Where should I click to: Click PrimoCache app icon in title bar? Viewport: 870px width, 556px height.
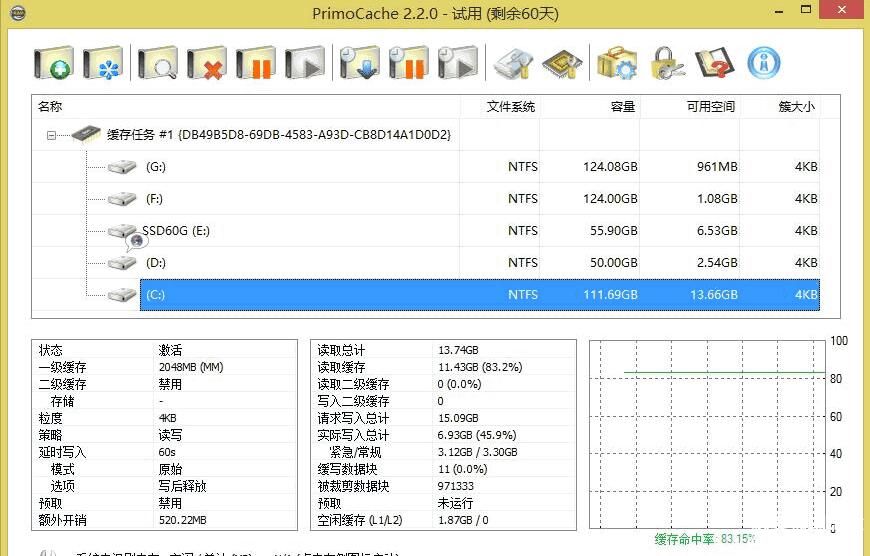[18, 13]
